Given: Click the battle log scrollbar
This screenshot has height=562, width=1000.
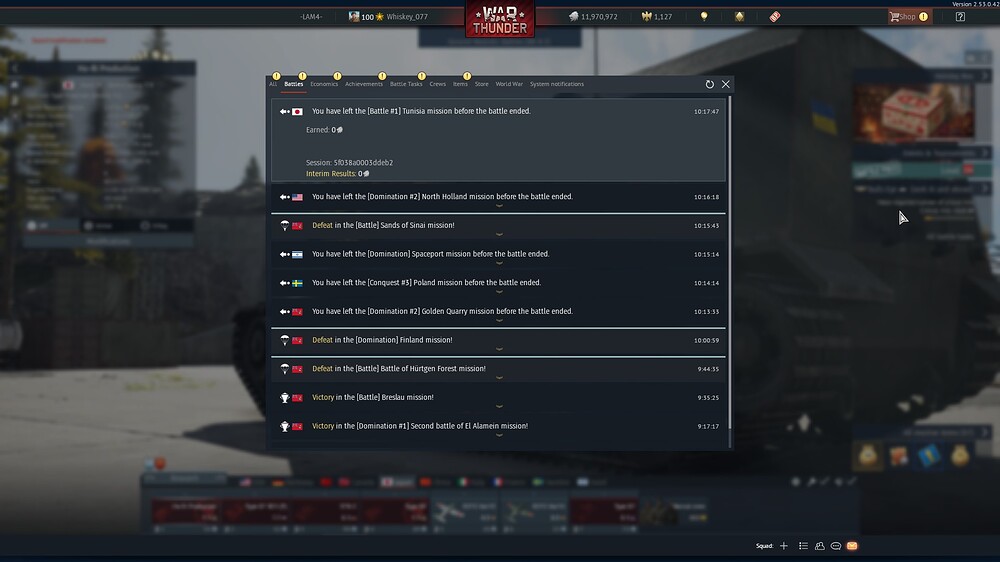Looking at the screenshot, I should pyautogui.click(x=730, y=263).
